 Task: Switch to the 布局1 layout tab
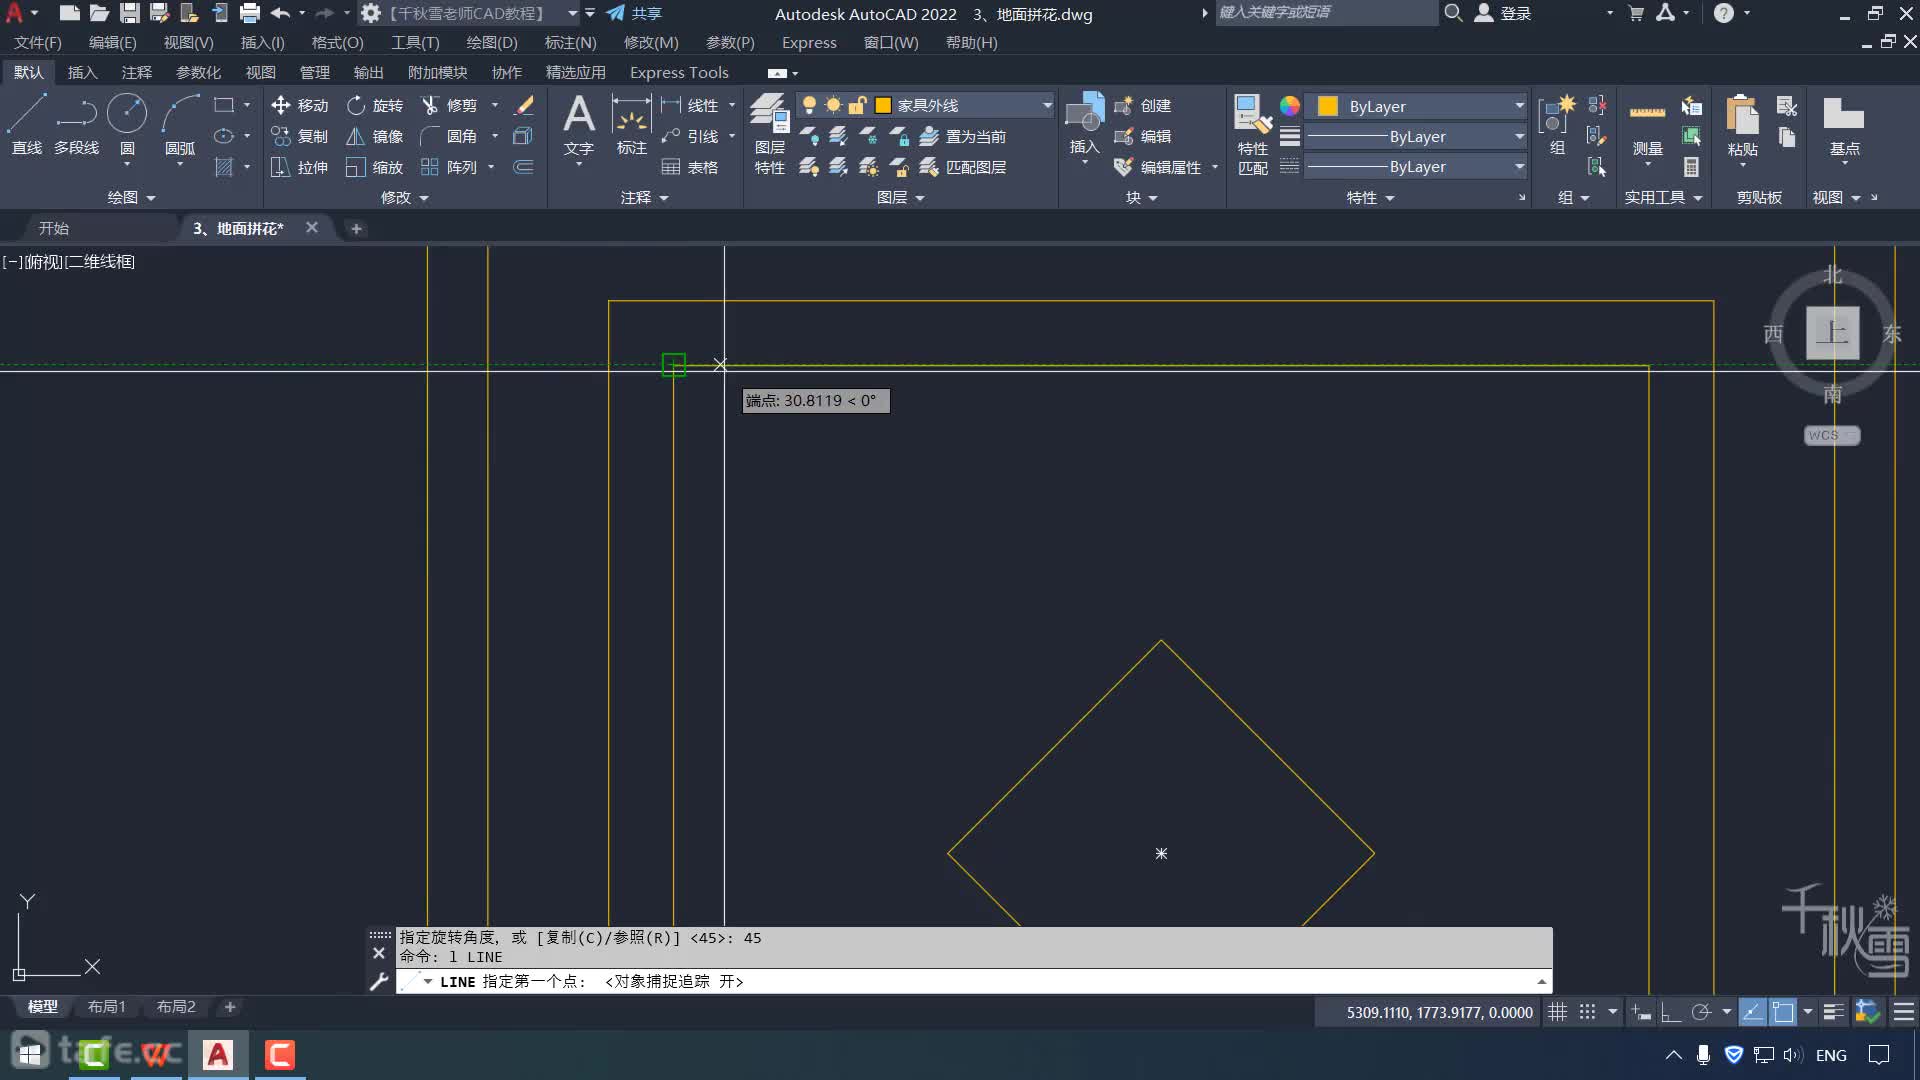click(x=106, y=1007)
